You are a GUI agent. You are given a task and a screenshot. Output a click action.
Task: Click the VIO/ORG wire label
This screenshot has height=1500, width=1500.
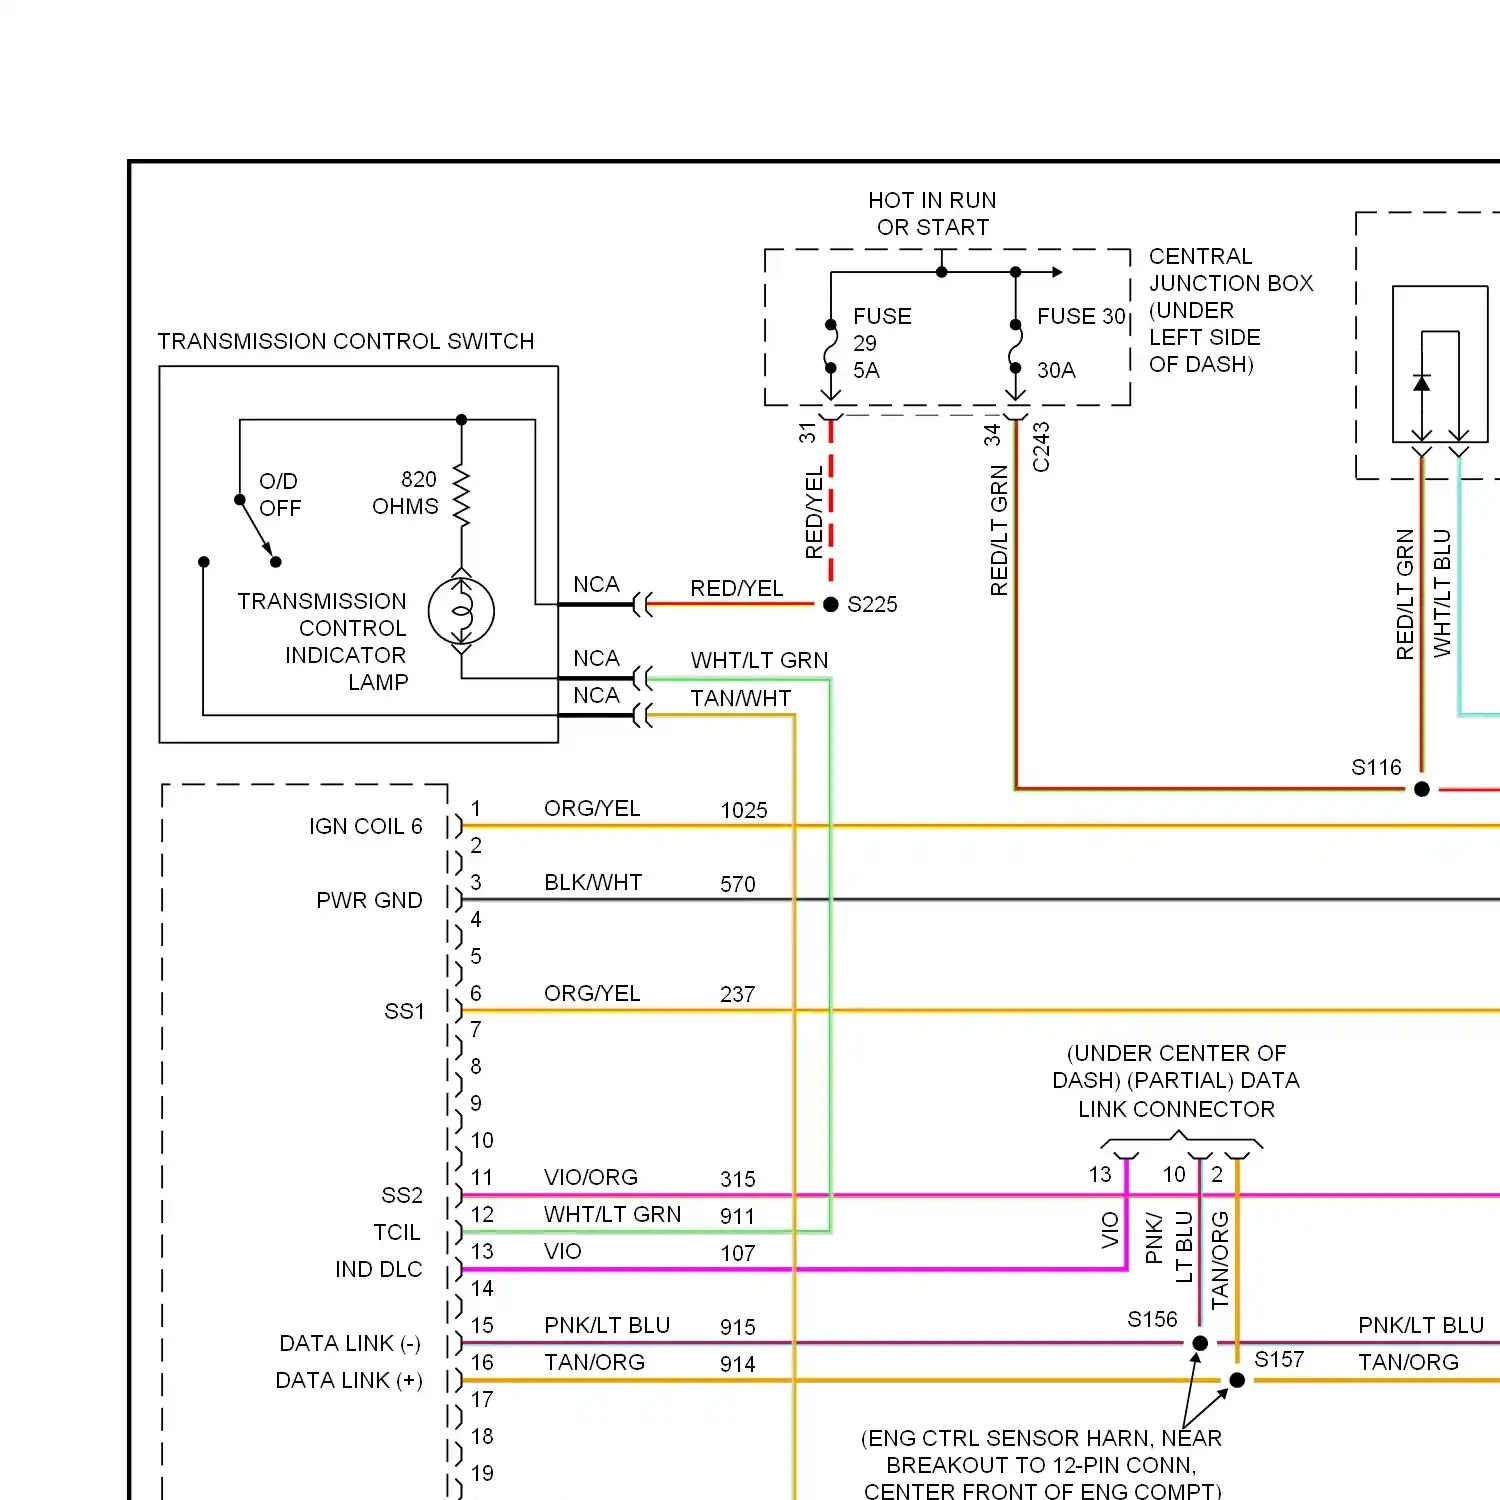tap(591, 1177)
